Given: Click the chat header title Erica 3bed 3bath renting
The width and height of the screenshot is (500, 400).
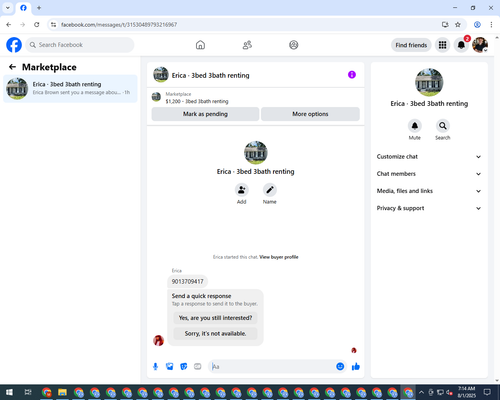Looking at the screenshot, I should 210,76.
